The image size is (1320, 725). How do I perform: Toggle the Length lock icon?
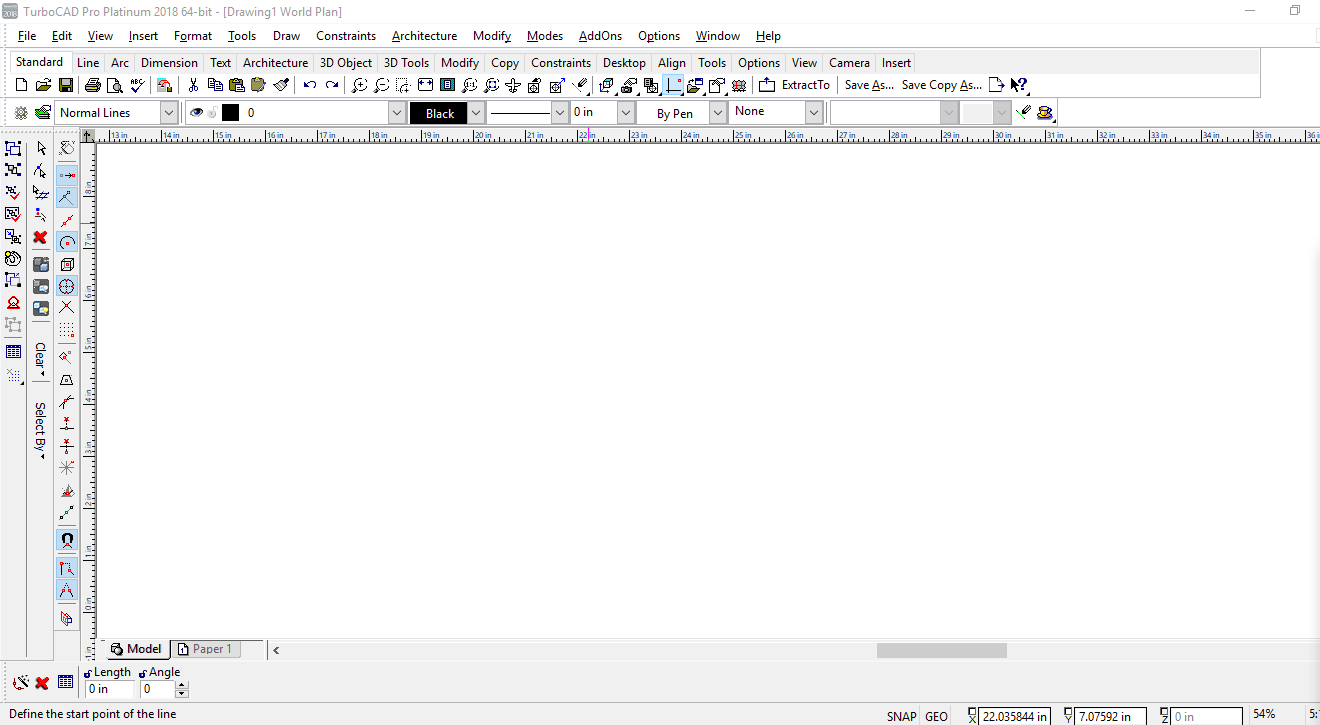click(x=88, y=673)
